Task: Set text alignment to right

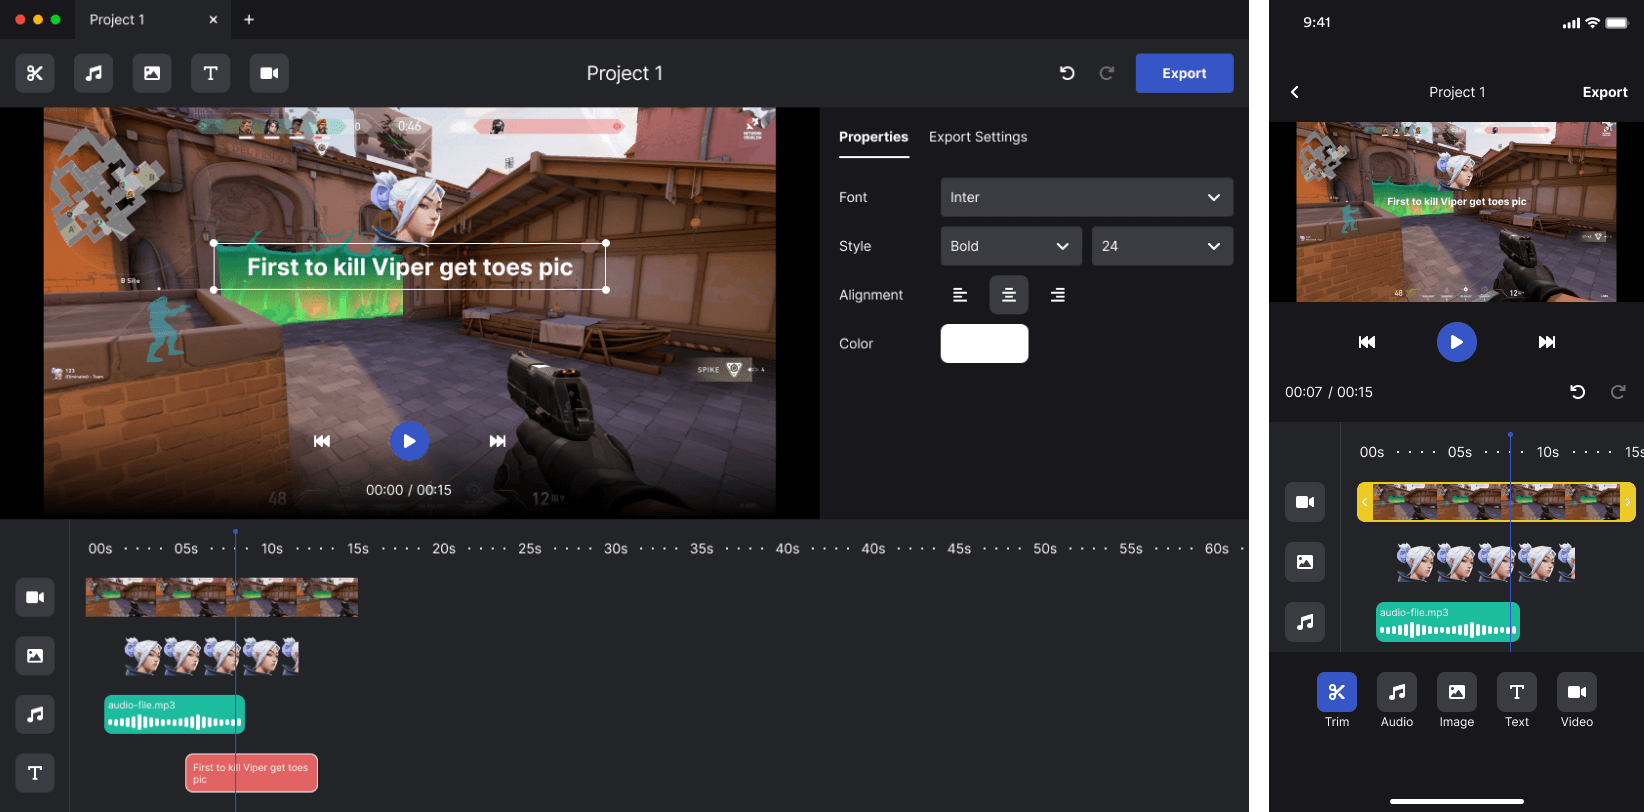Action: 1057,295
